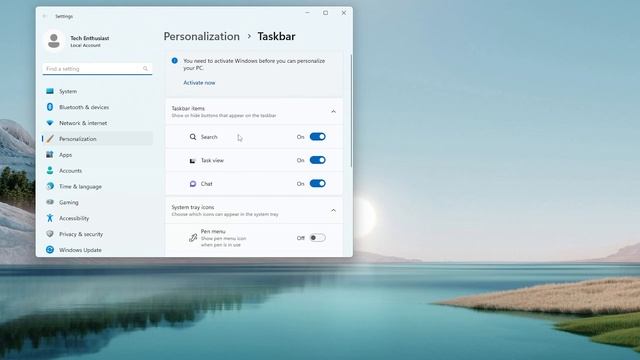Select Apps in the settings sidebar

[x=98, y=155]
